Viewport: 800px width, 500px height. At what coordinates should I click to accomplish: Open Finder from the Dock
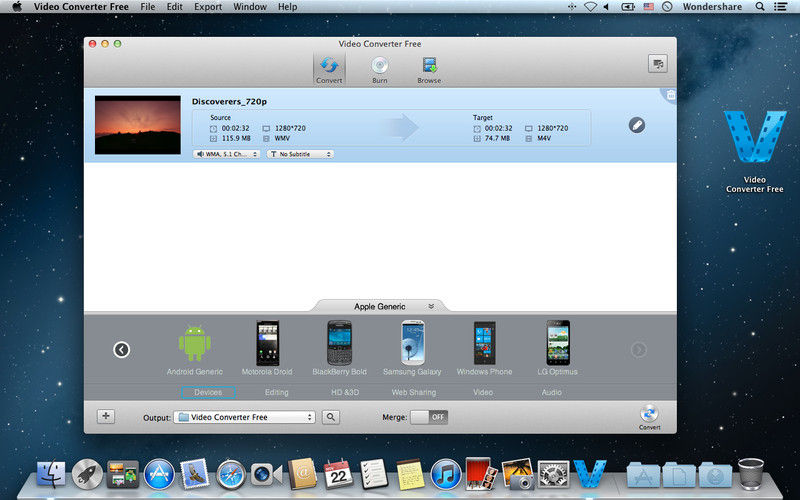click(51, 474)
